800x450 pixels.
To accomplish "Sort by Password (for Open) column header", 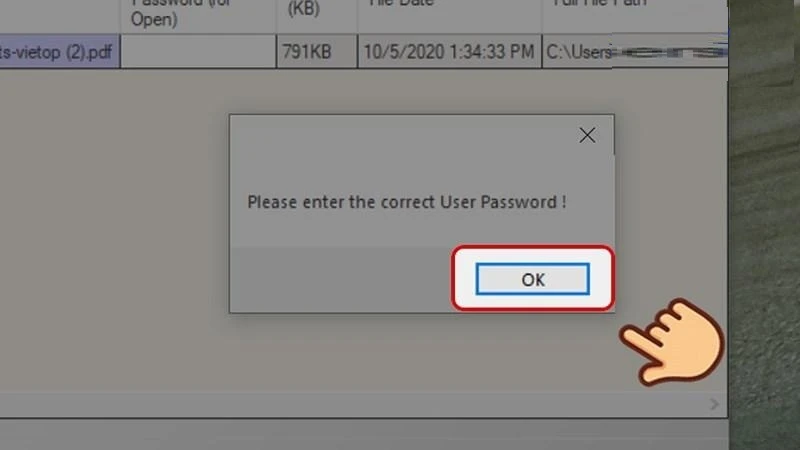I will click(198, 16).
